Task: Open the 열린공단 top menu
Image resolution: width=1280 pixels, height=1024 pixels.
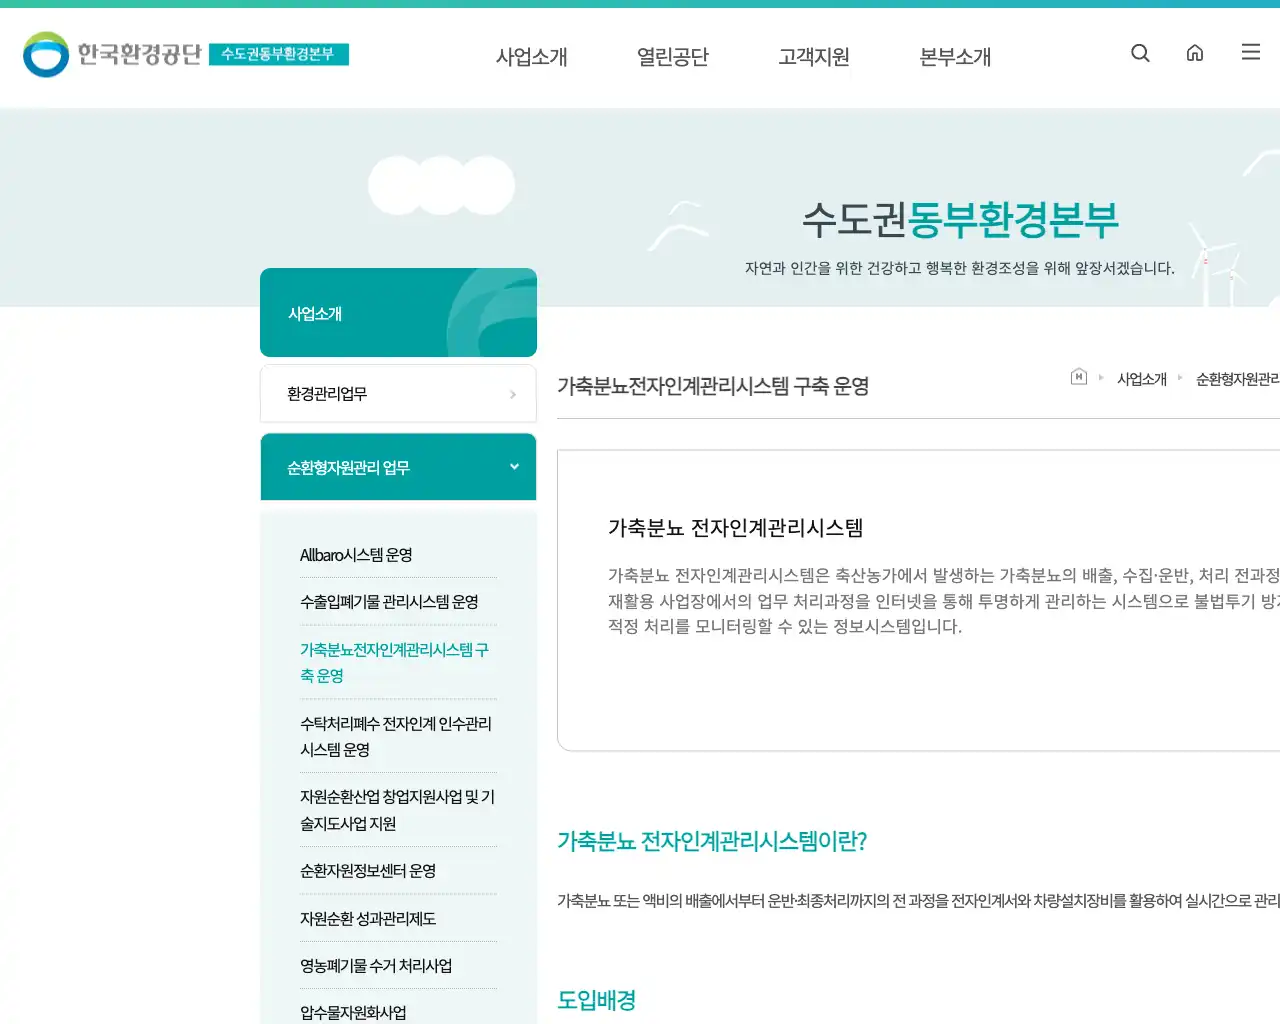Action: coord(672,57)
